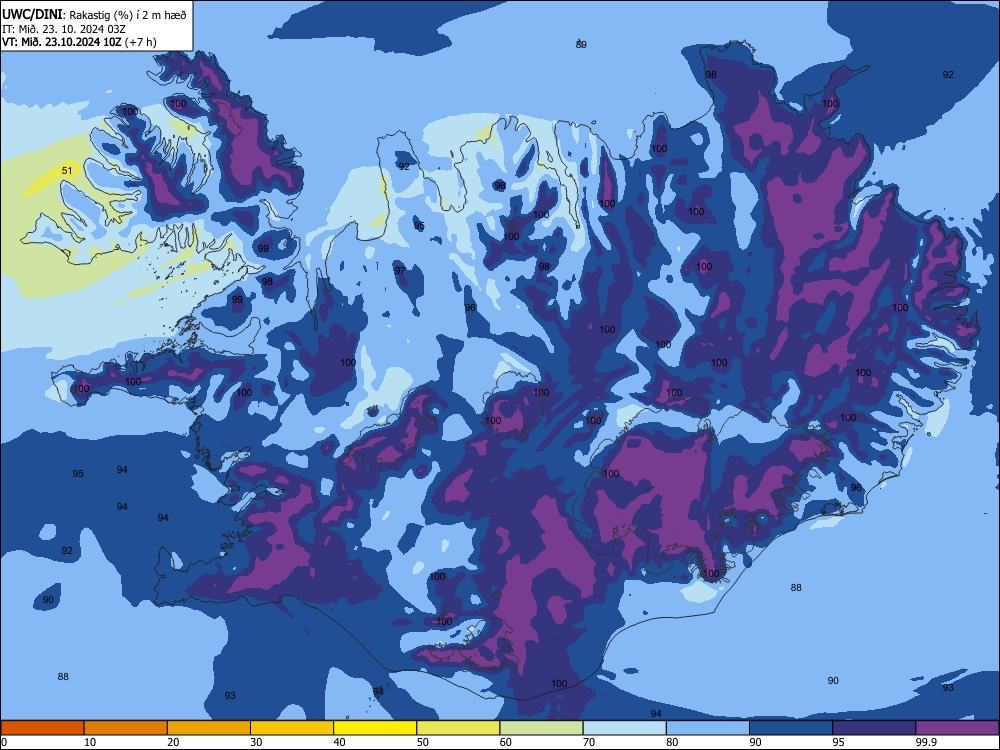Select the '70' tick label on the legend
Viewport: 1000px width, 750px height.
pyautogui.click(x=589, y=742)
